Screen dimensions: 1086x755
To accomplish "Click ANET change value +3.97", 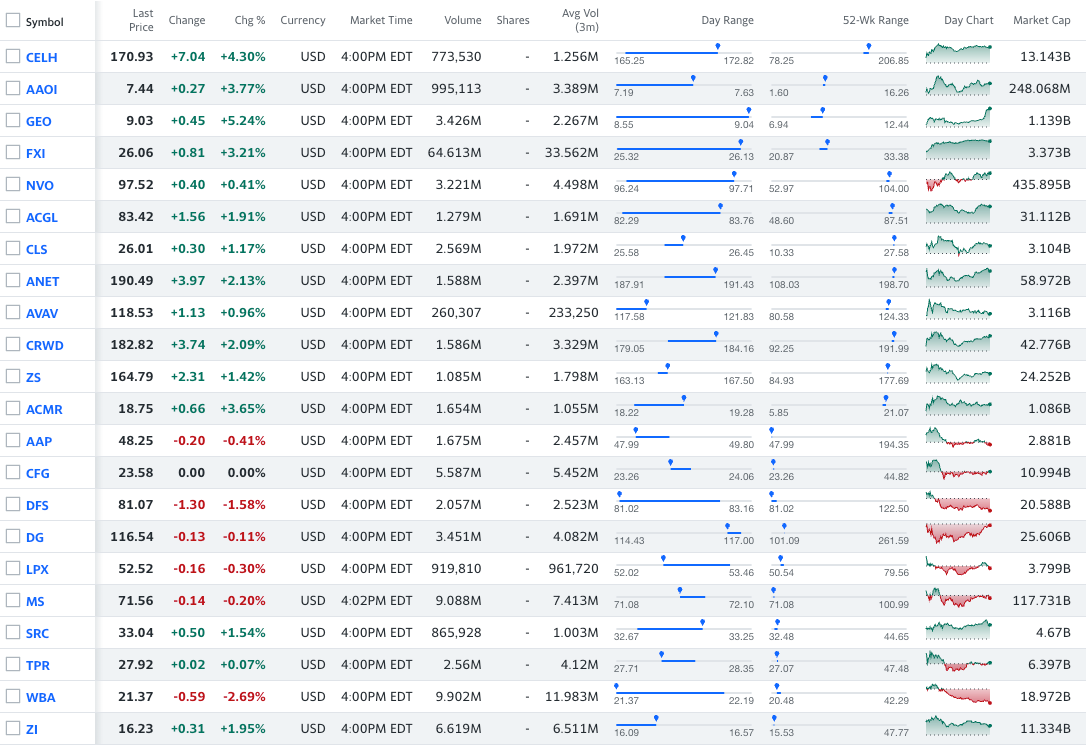I will click(188, 281).
